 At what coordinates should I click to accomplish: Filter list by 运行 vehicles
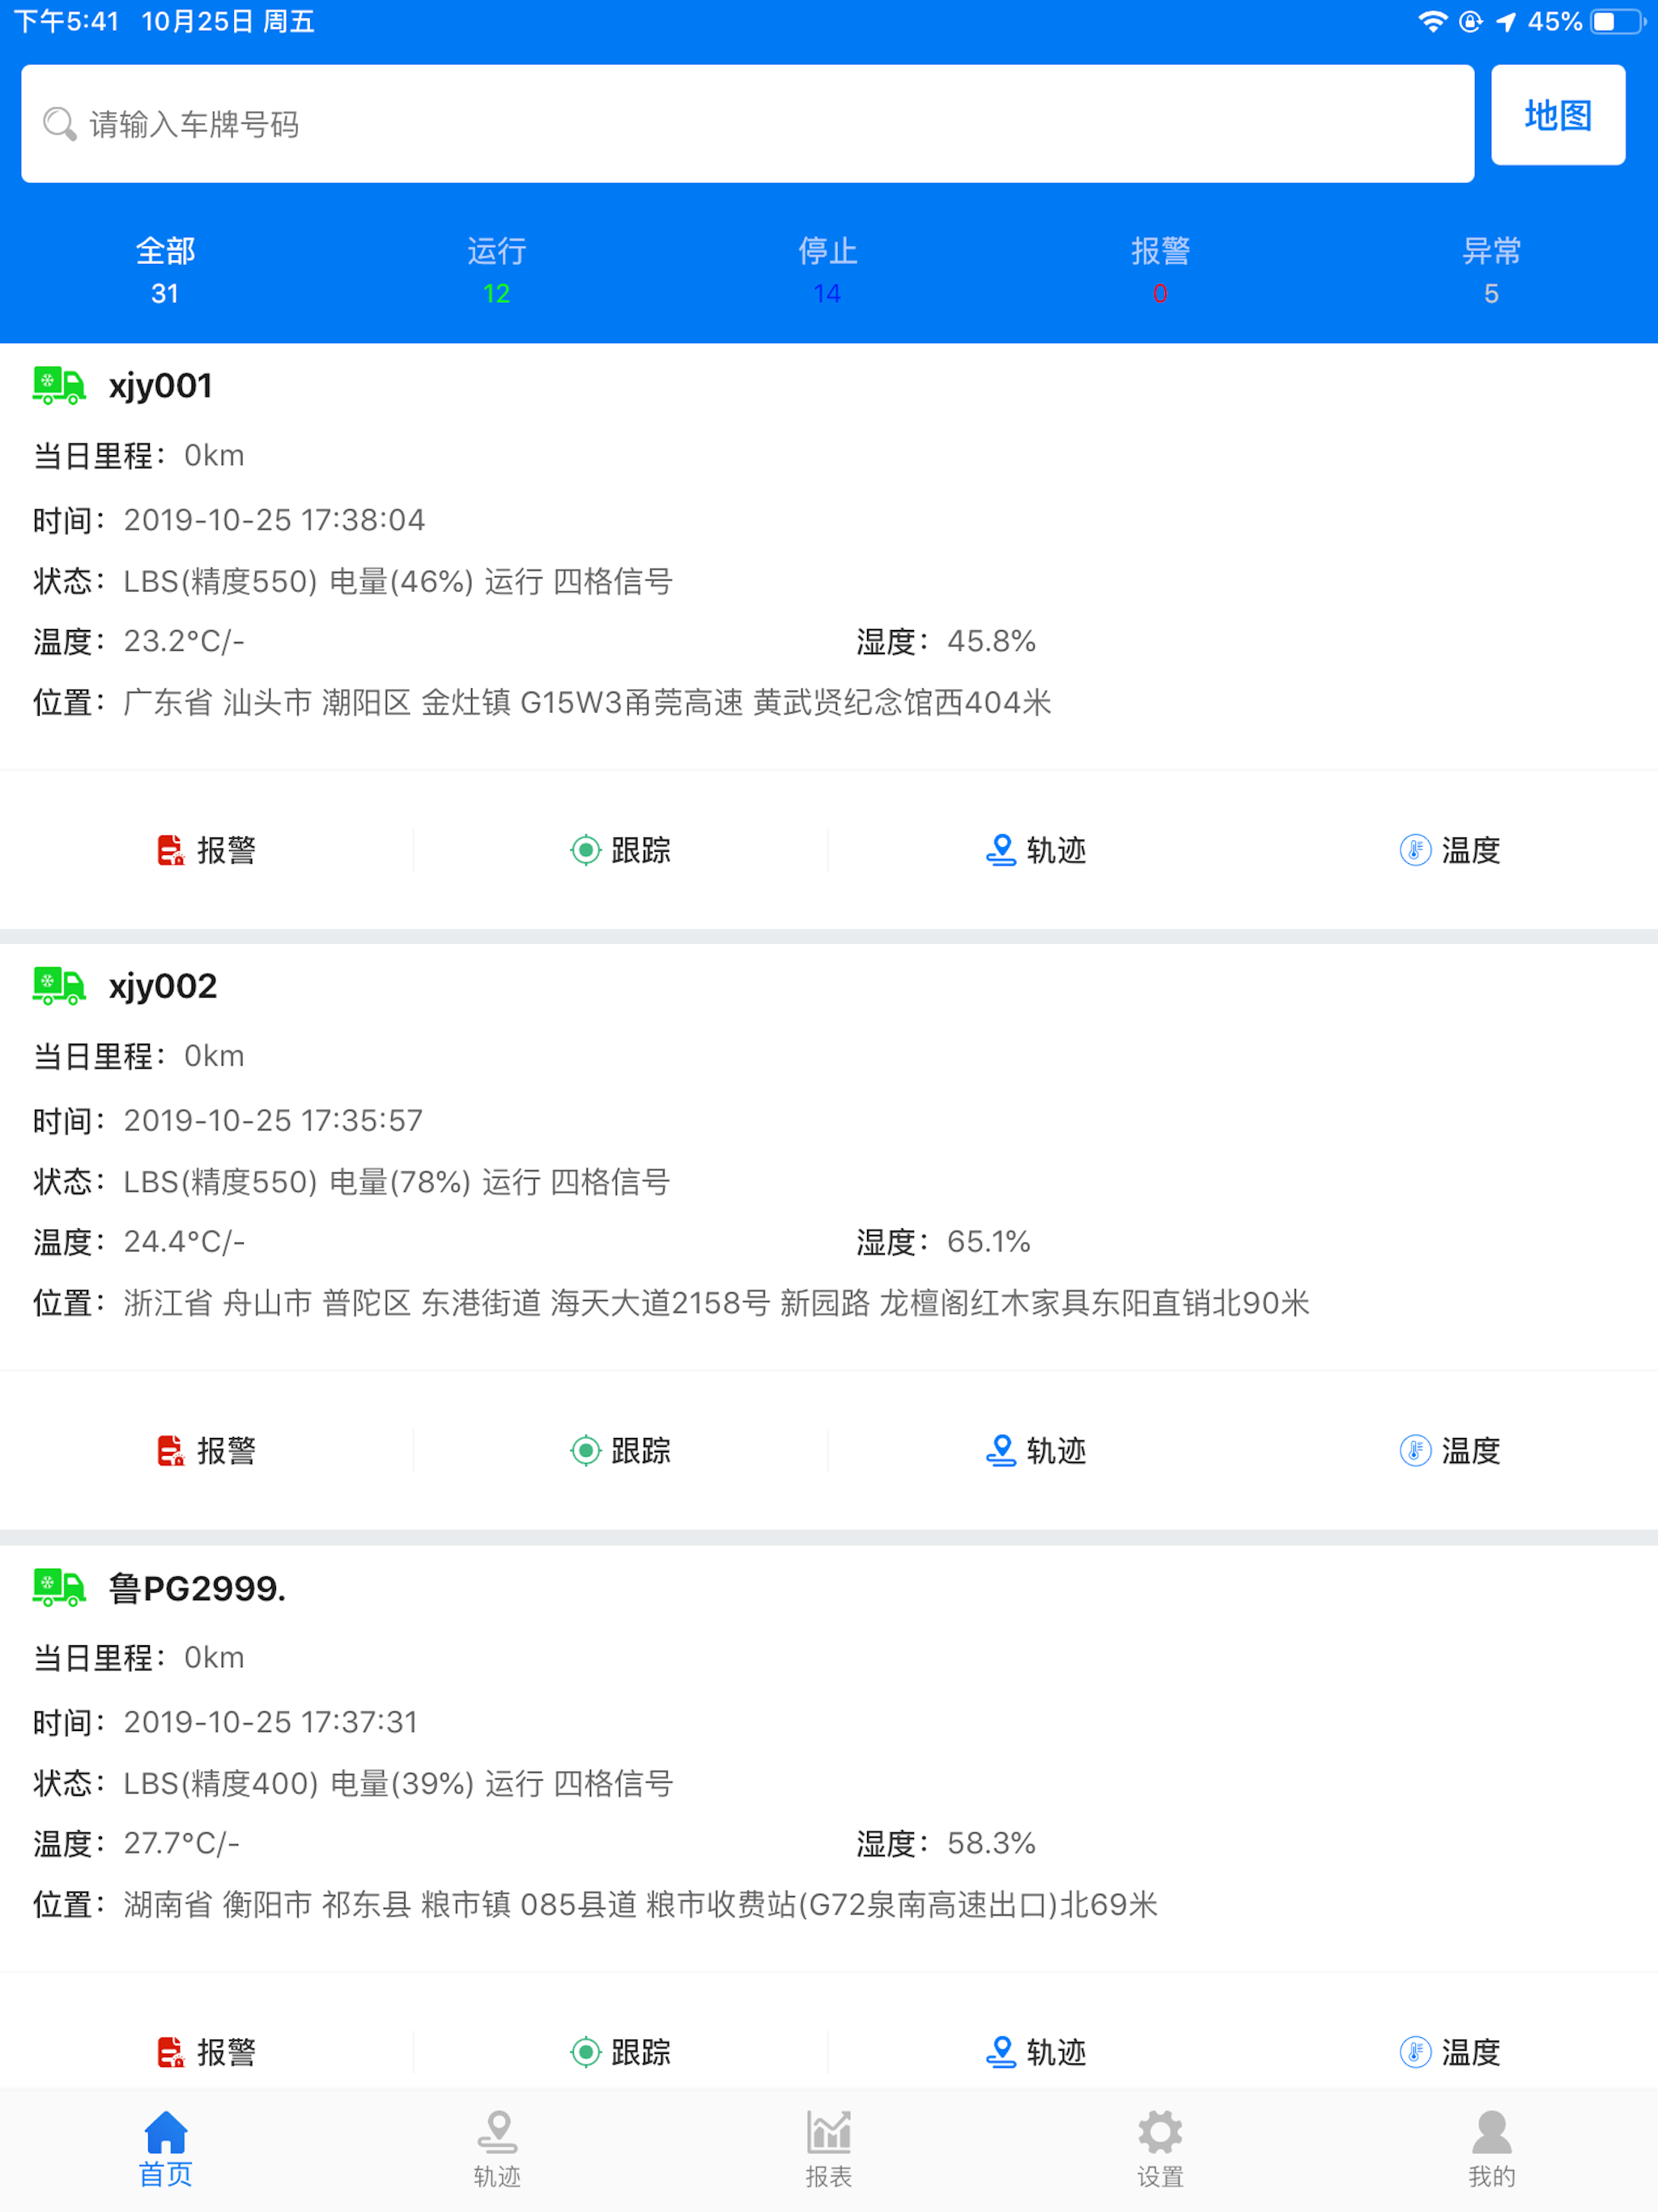pos(497,270)
